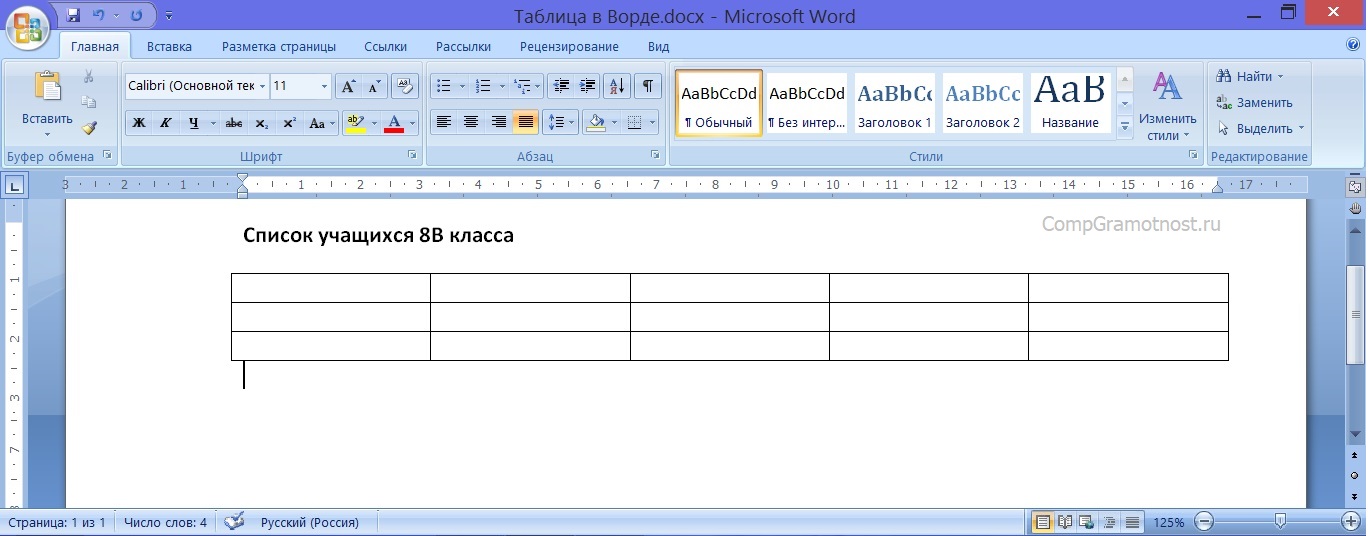Open the font name dropdown
1368x536 pixels.
[263, 87]
